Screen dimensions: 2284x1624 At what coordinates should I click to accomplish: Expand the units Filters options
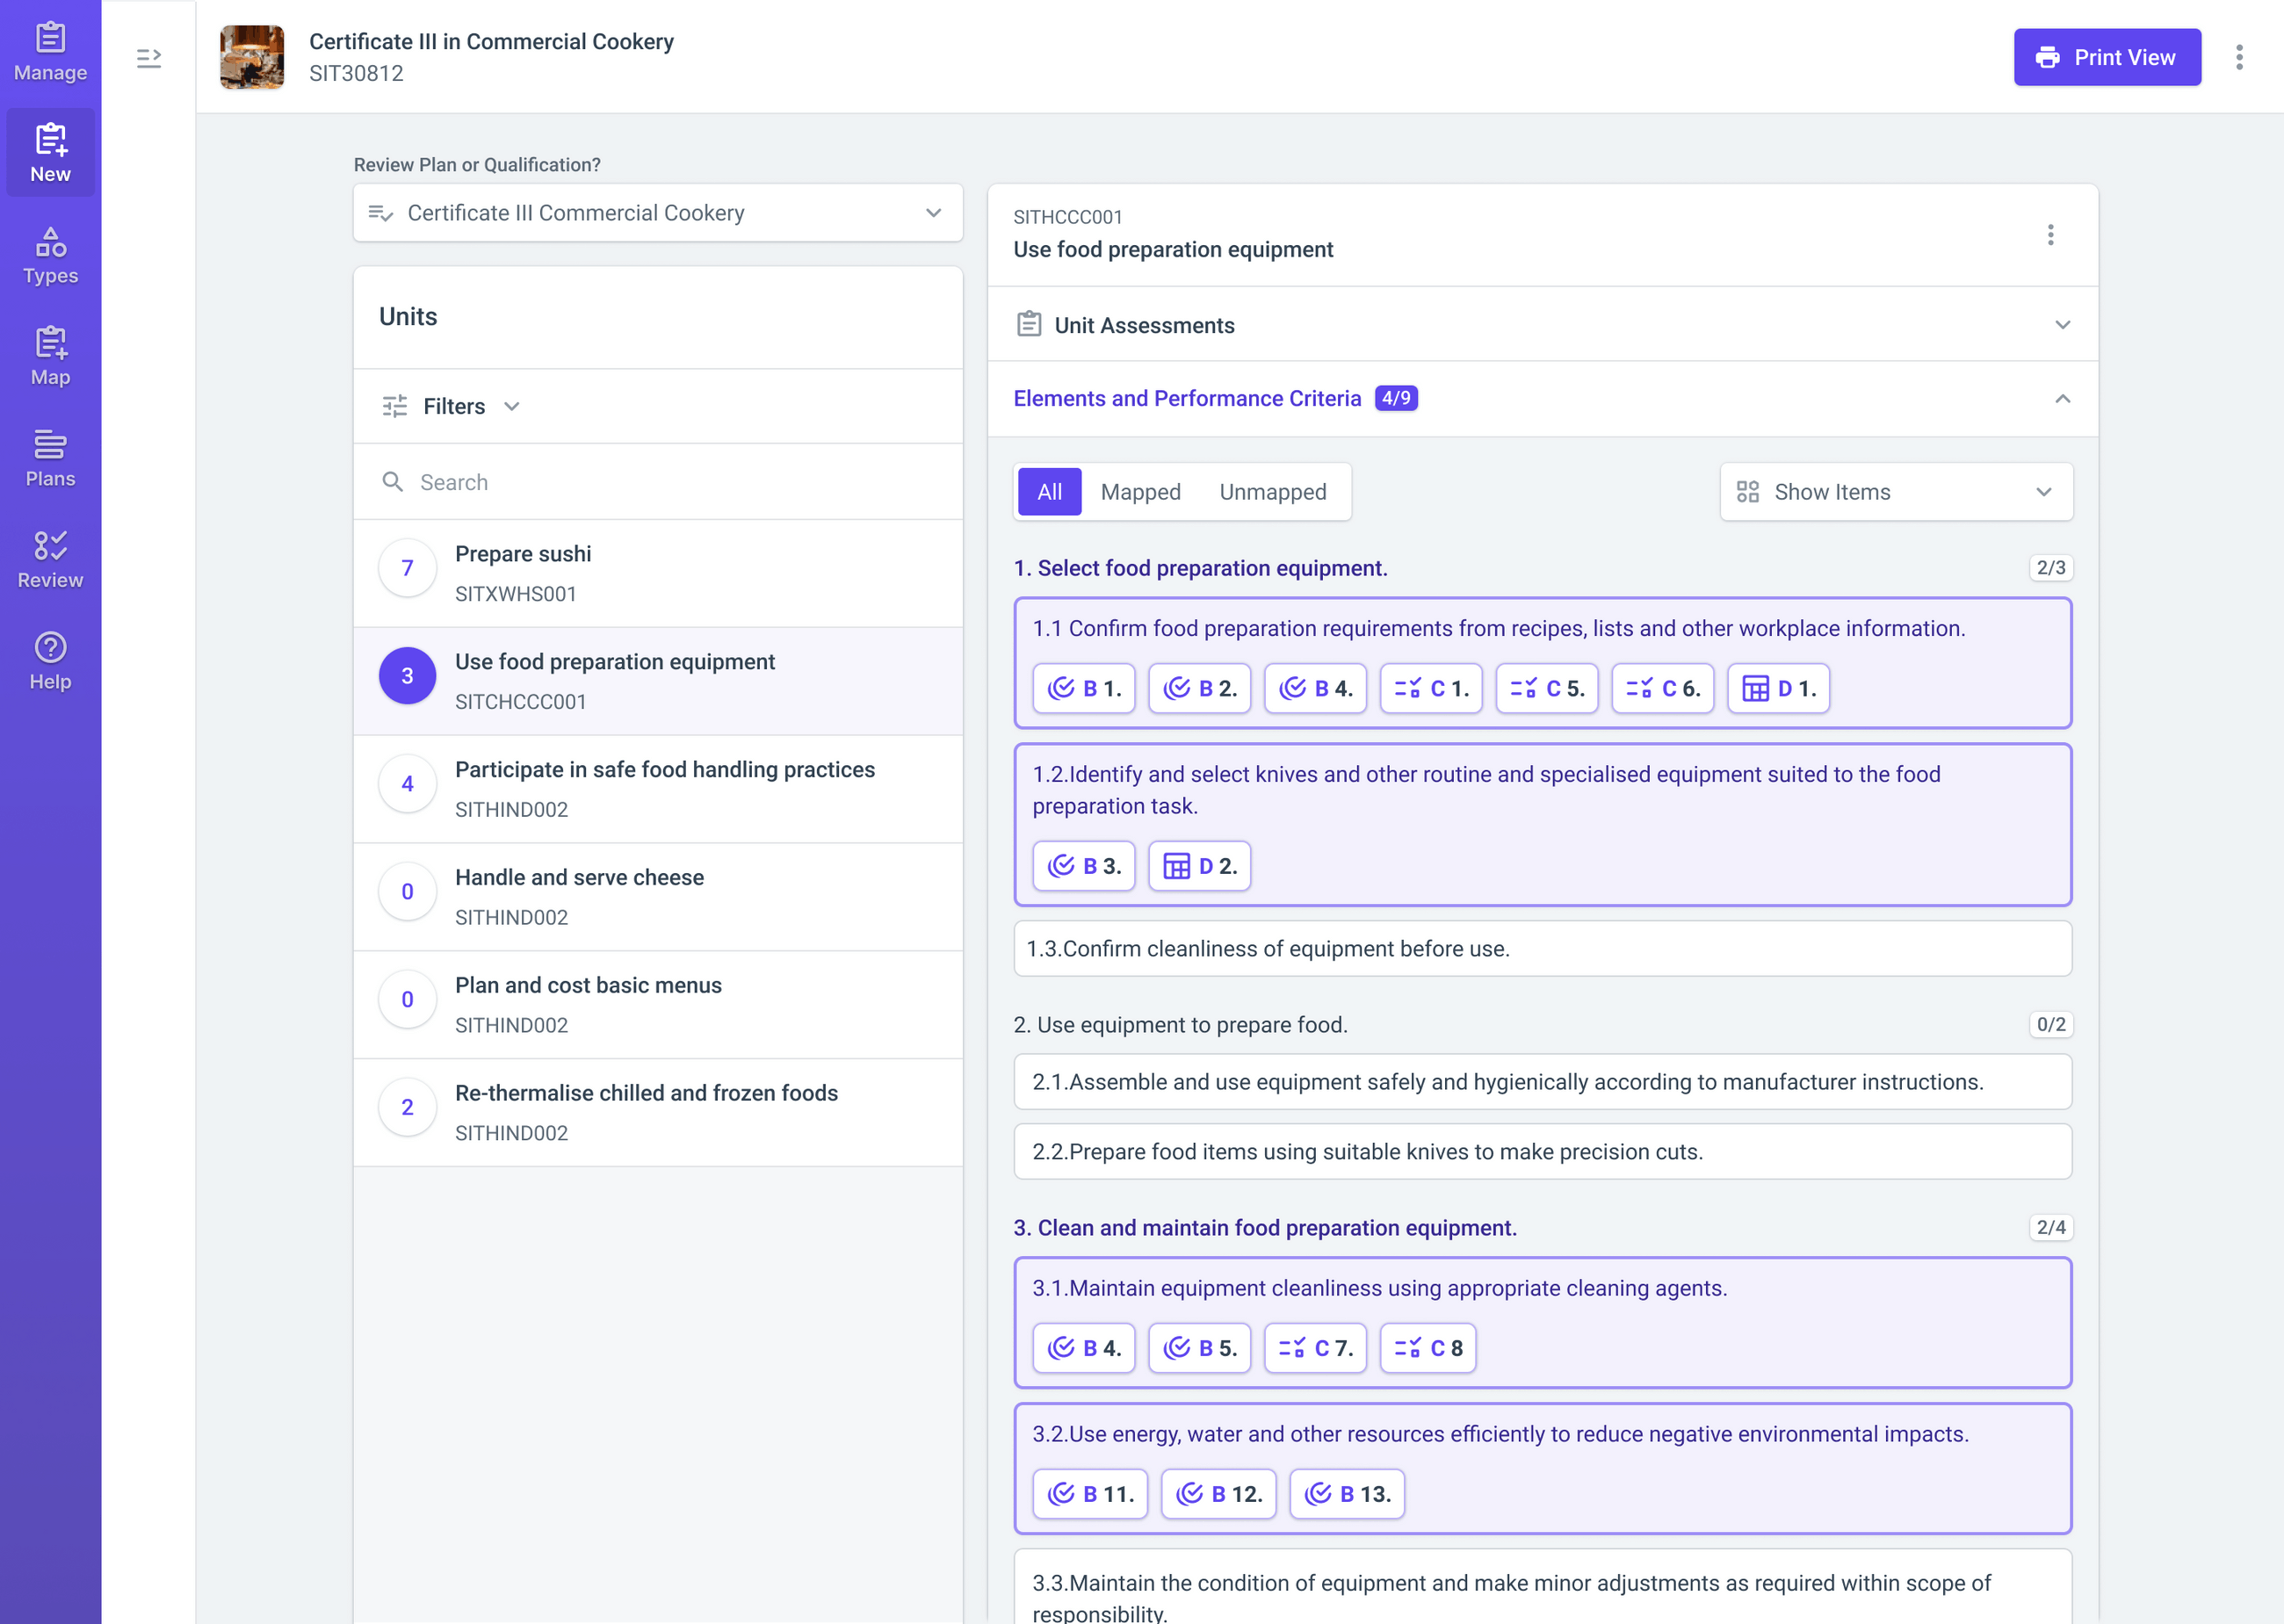click(x=452, y=407)
